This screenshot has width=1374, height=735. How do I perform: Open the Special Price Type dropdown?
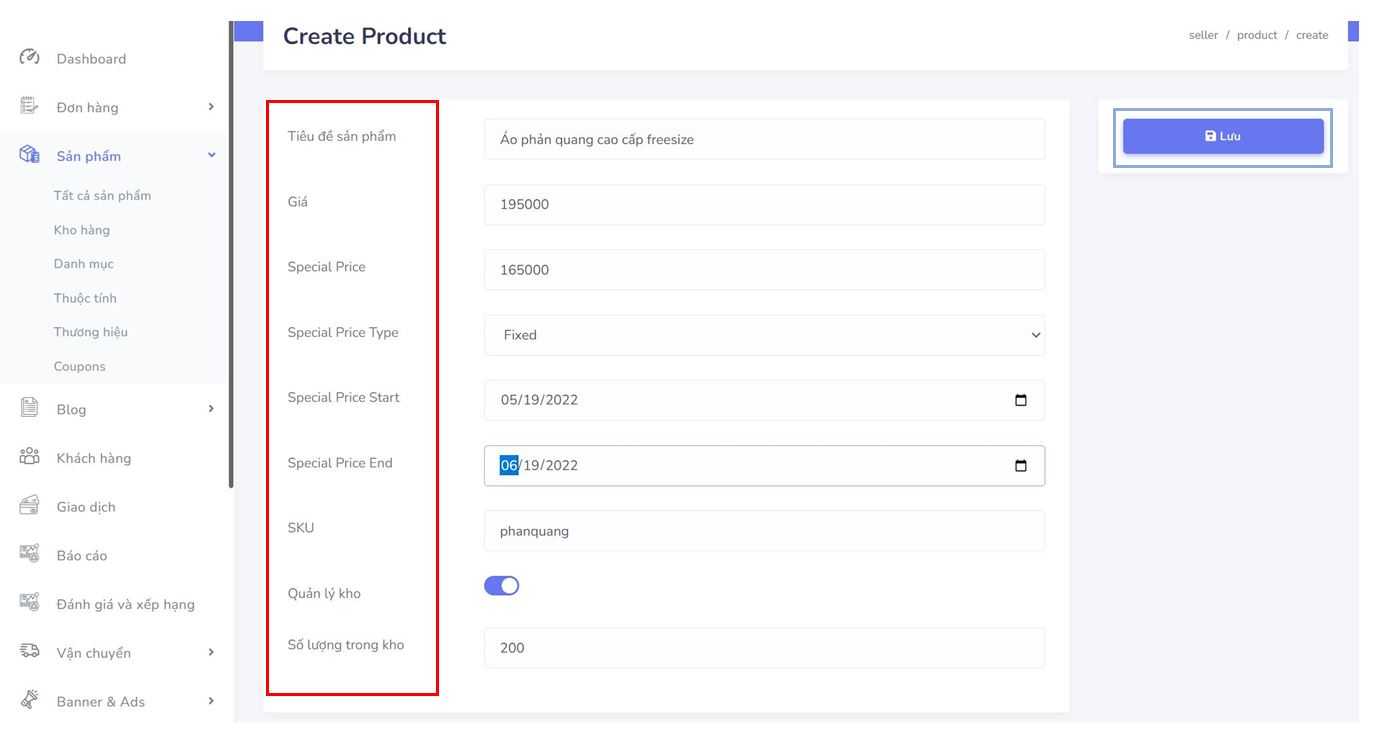tap(764, 335)
